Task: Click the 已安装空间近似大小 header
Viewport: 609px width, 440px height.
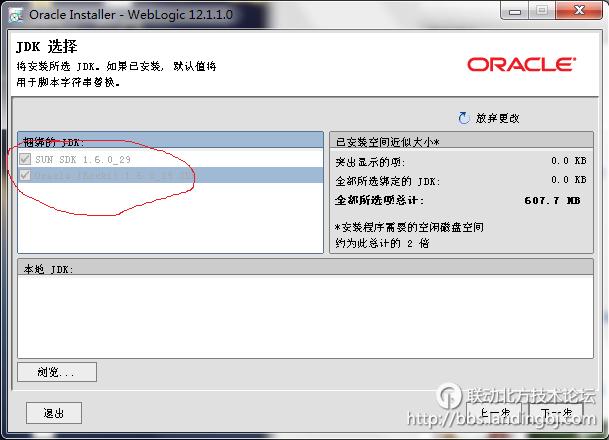Action: [x=461, y=141]
